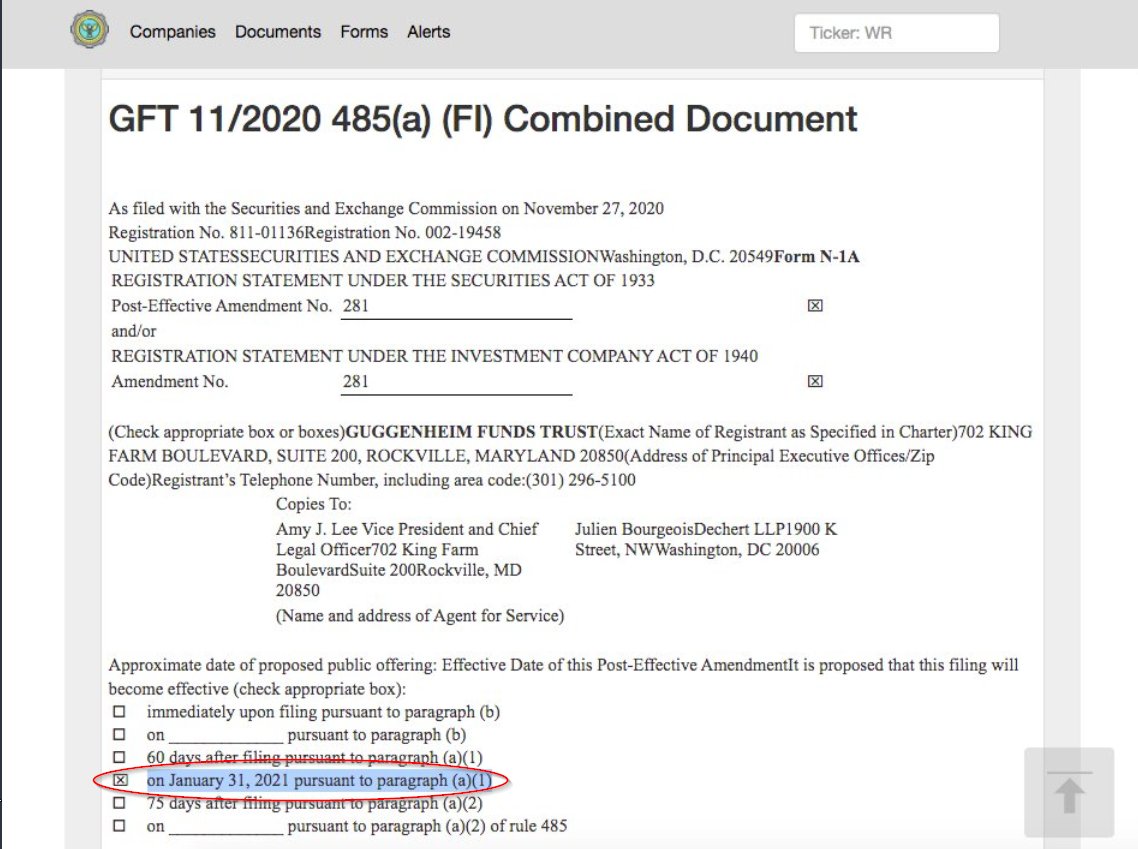Check '75 days after filing' (a)(2) box
The image size is (1138, 849).
119,803
